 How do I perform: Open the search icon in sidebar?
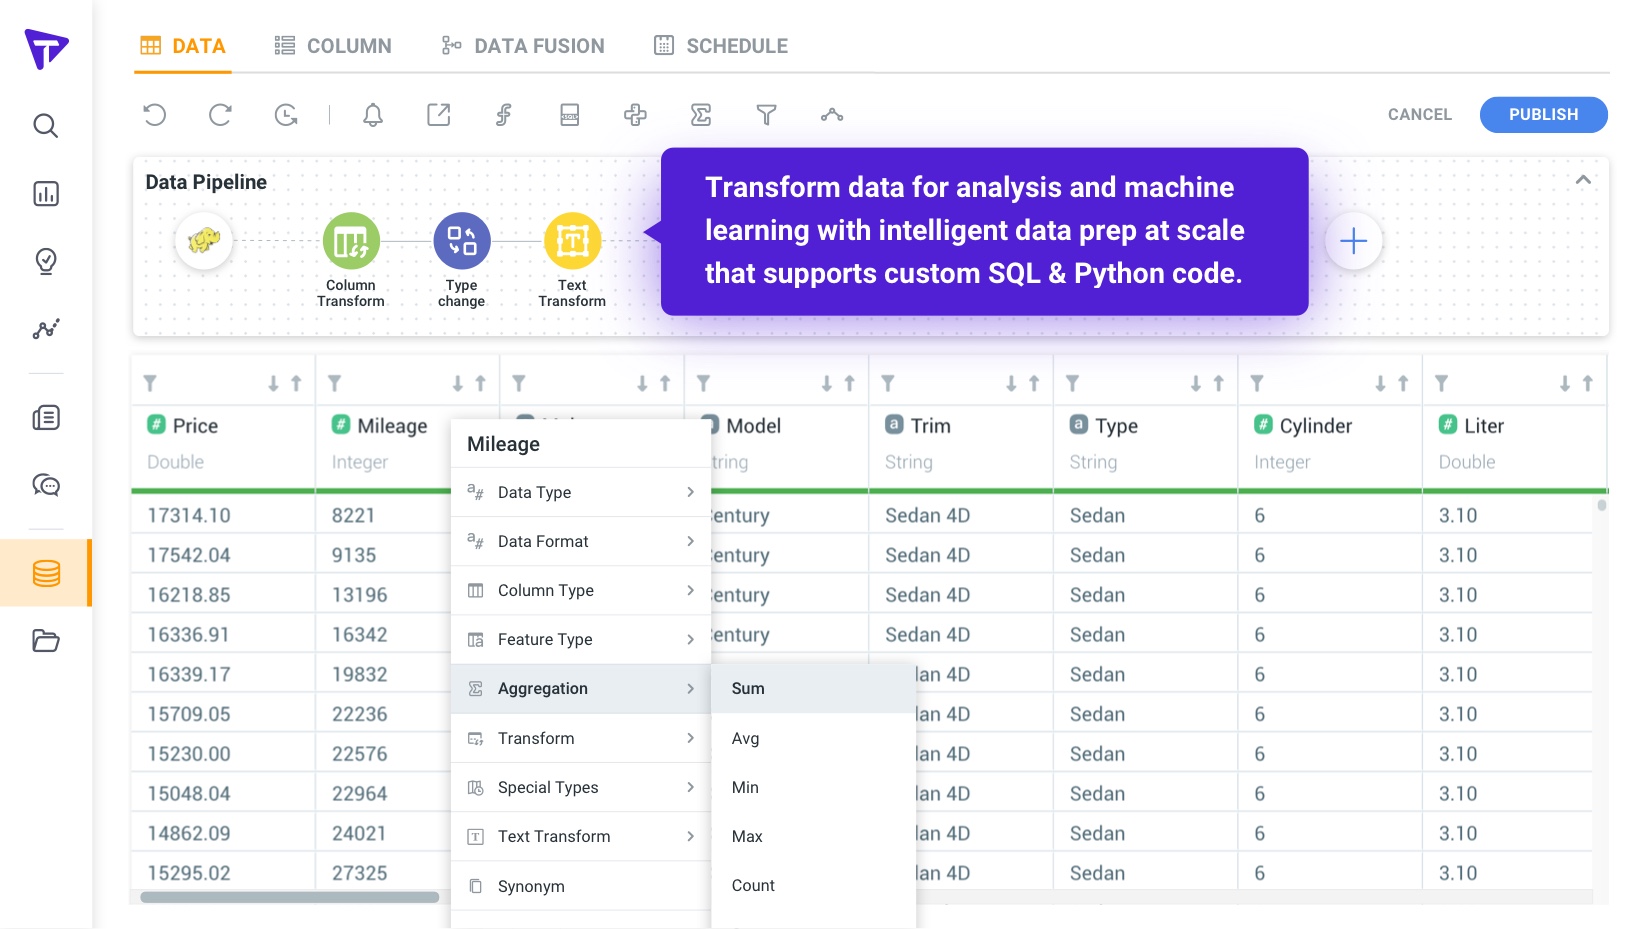(x=46, y=126)
